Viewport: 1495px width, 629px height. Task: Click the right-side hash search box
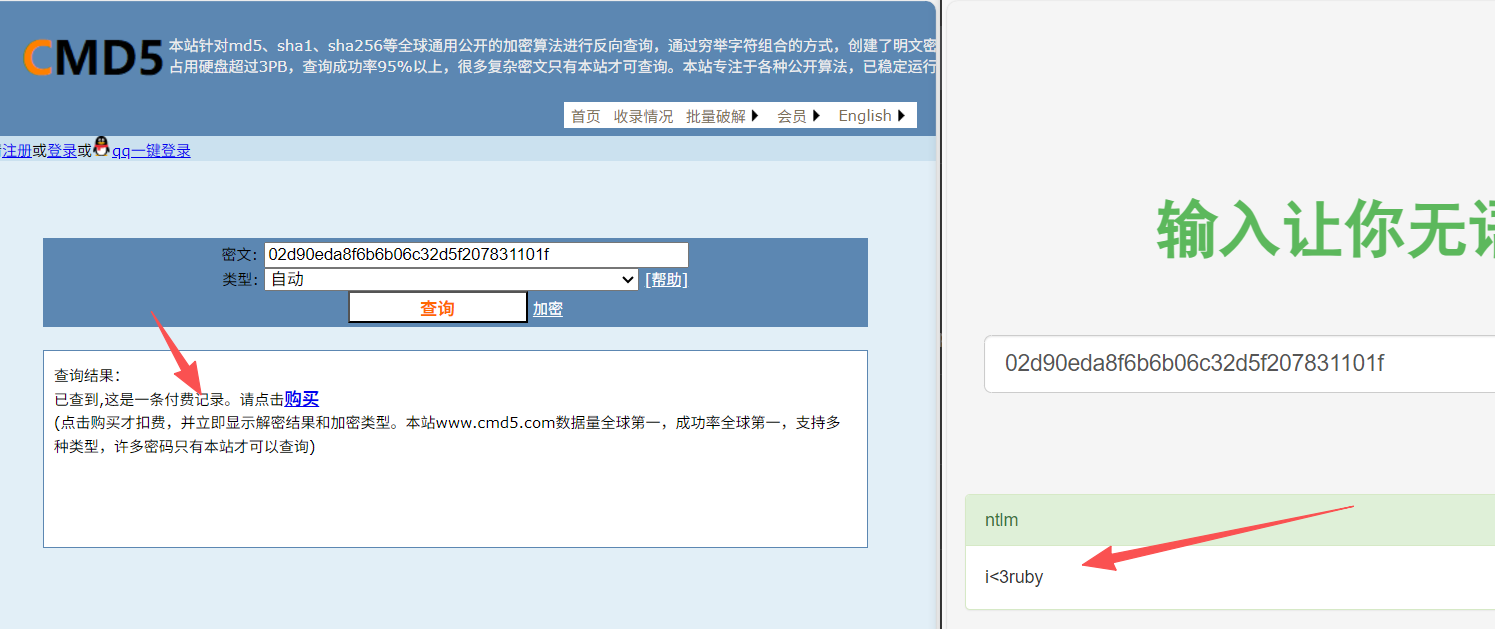point(1238,364)
